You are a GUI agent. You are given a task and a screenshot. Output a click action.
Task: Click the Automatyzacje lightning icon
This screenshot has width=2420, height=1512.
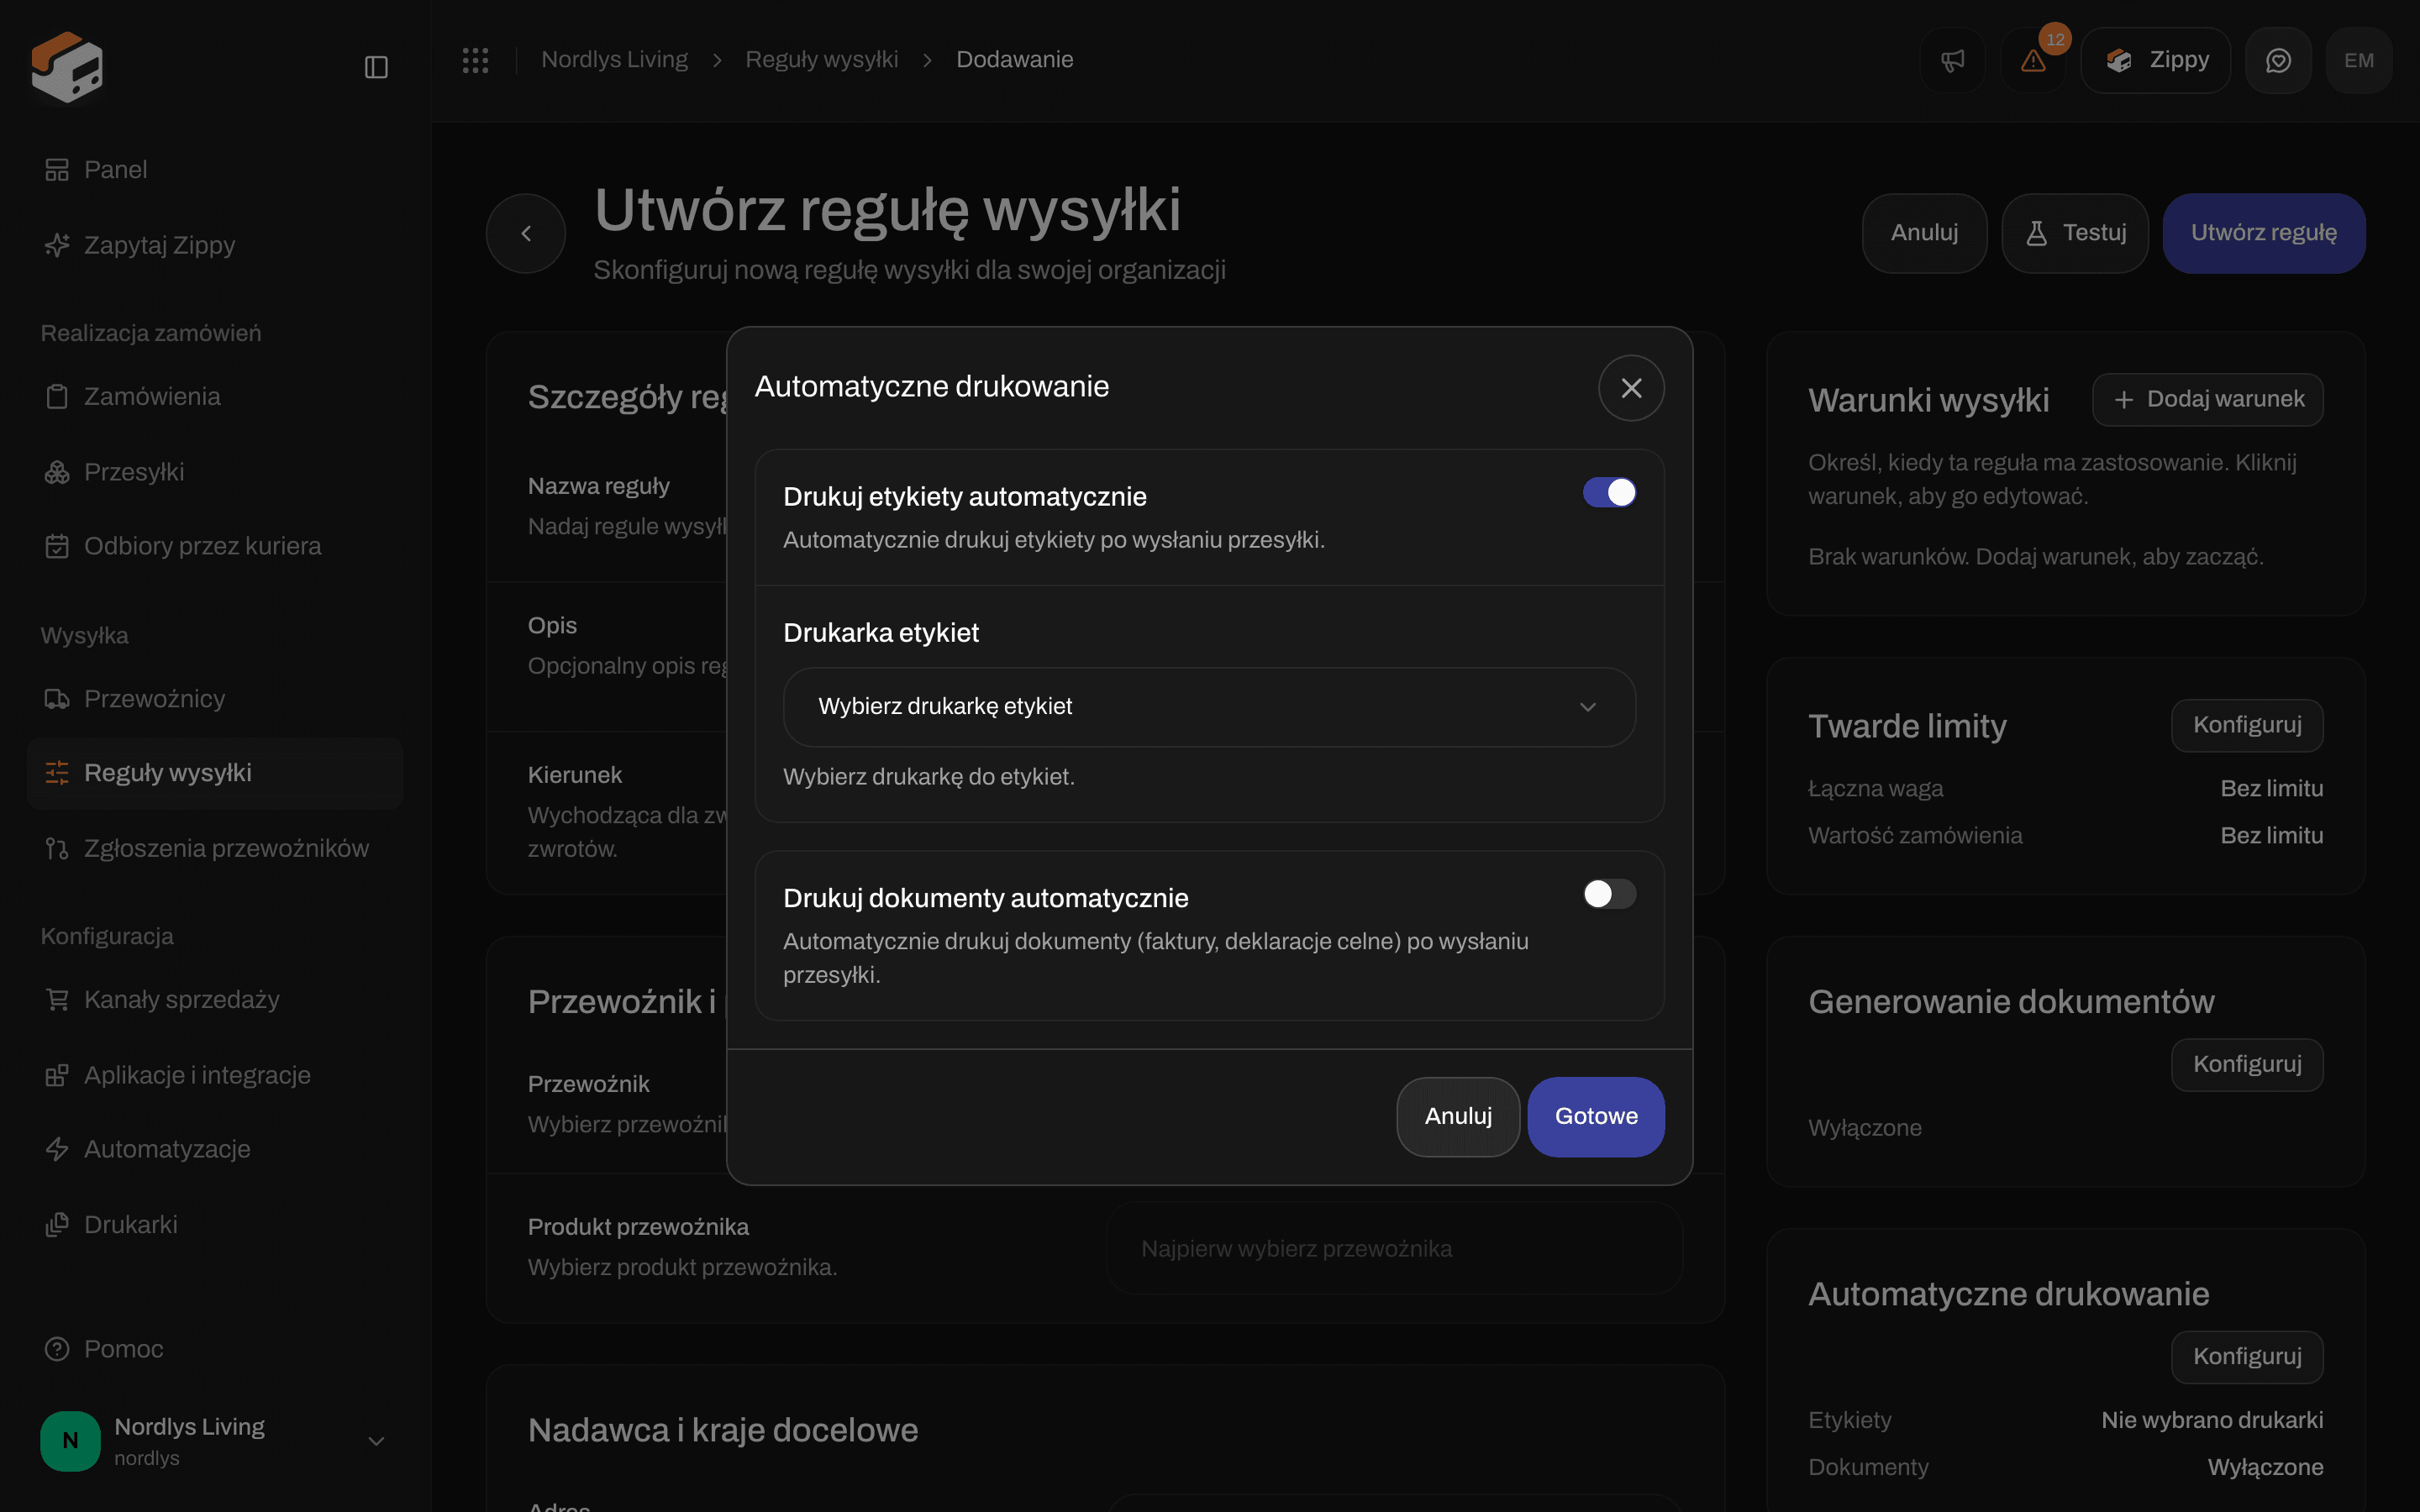tap(57, 1149)
